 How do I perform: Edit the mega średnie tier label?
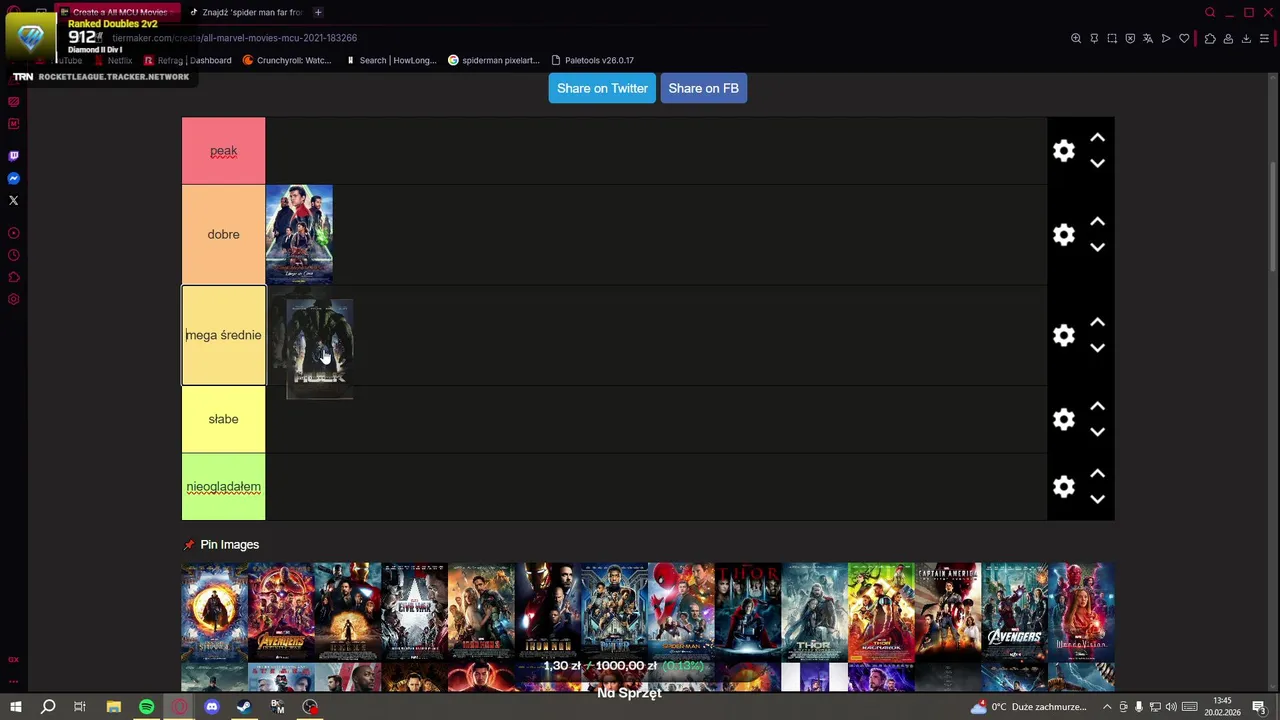[223, 335]
